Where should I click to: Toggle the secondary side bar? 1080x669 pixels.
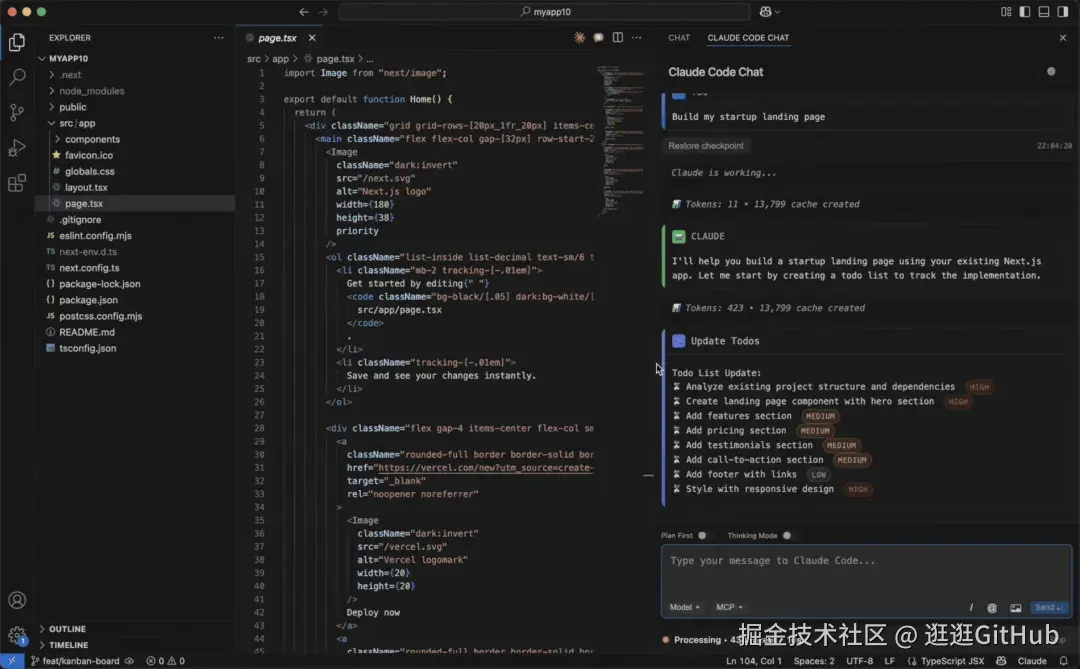click(1063, 12)
